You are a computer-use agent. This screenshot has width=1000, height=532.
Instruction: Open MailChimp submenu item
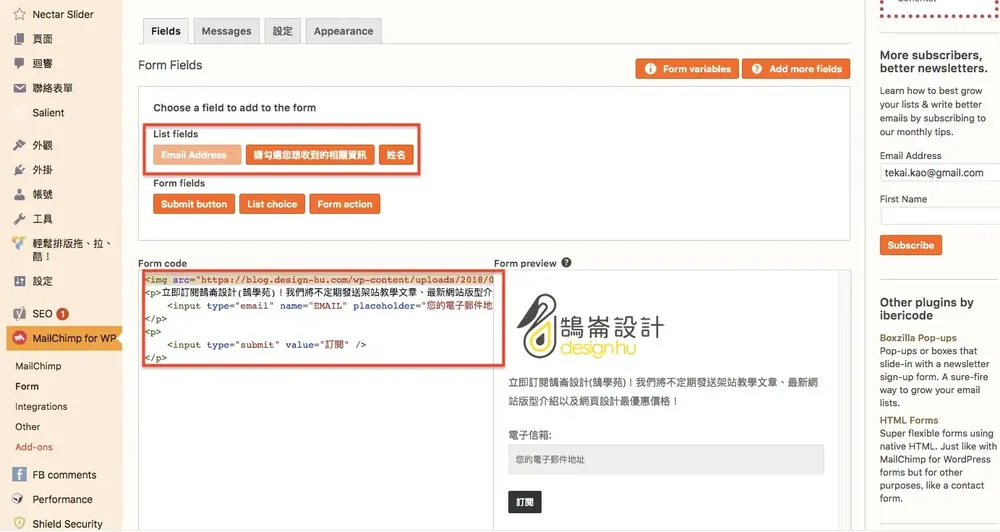coord(38,366)
